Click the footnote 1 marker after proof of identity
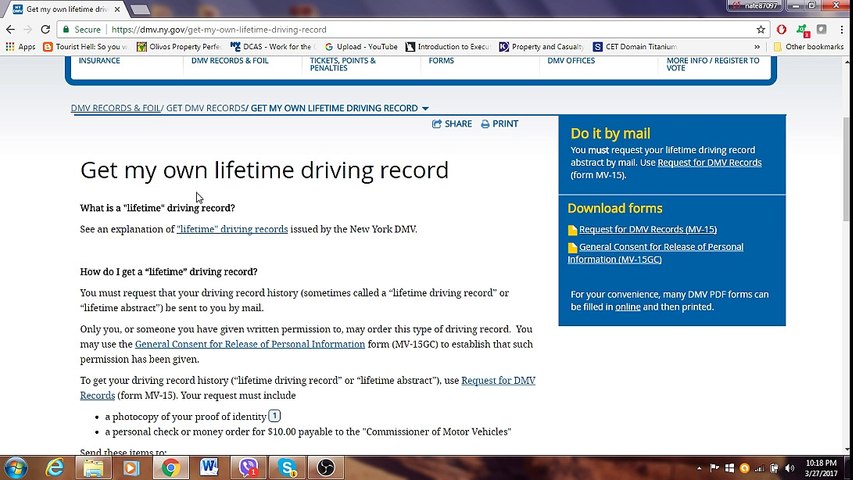This screenshot has width=853, height=480. click(275, 416)
